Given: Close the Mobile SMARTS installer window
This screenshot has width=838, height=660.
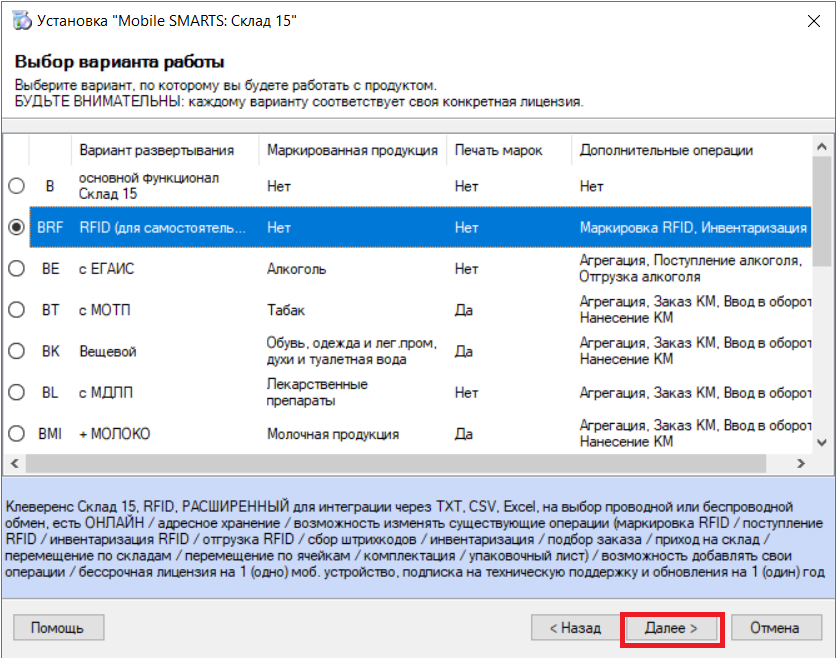Looking at the screenshot, I should point(813,21).
